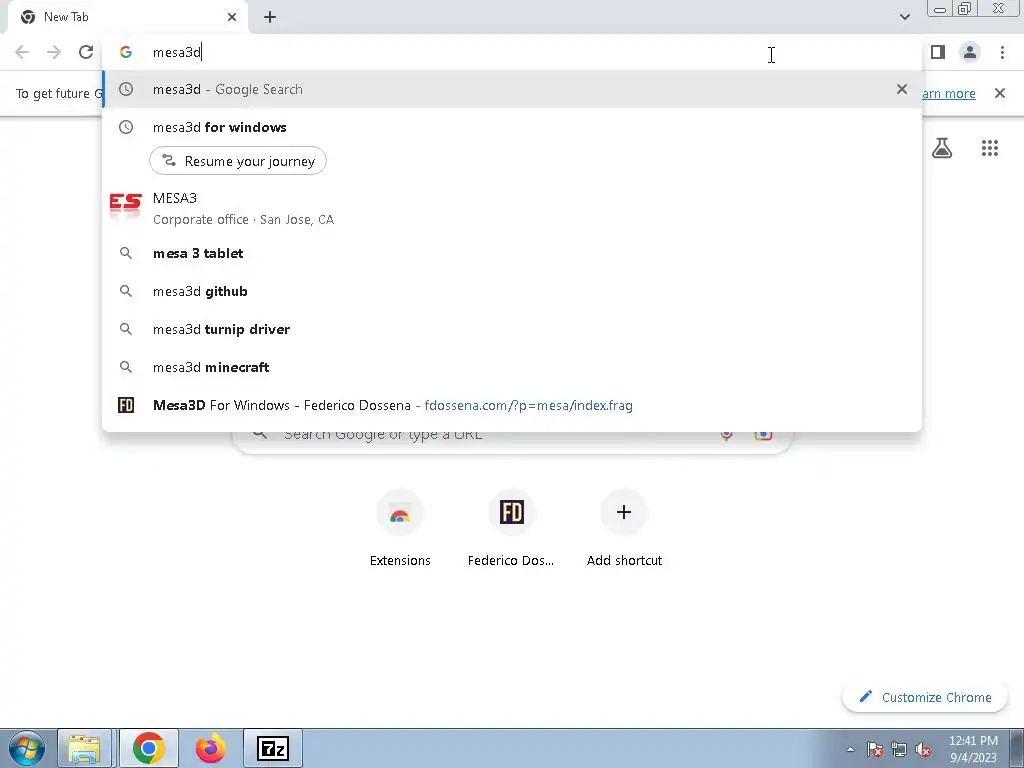Open the tab search dropdown arrow

tap(904, 17)
